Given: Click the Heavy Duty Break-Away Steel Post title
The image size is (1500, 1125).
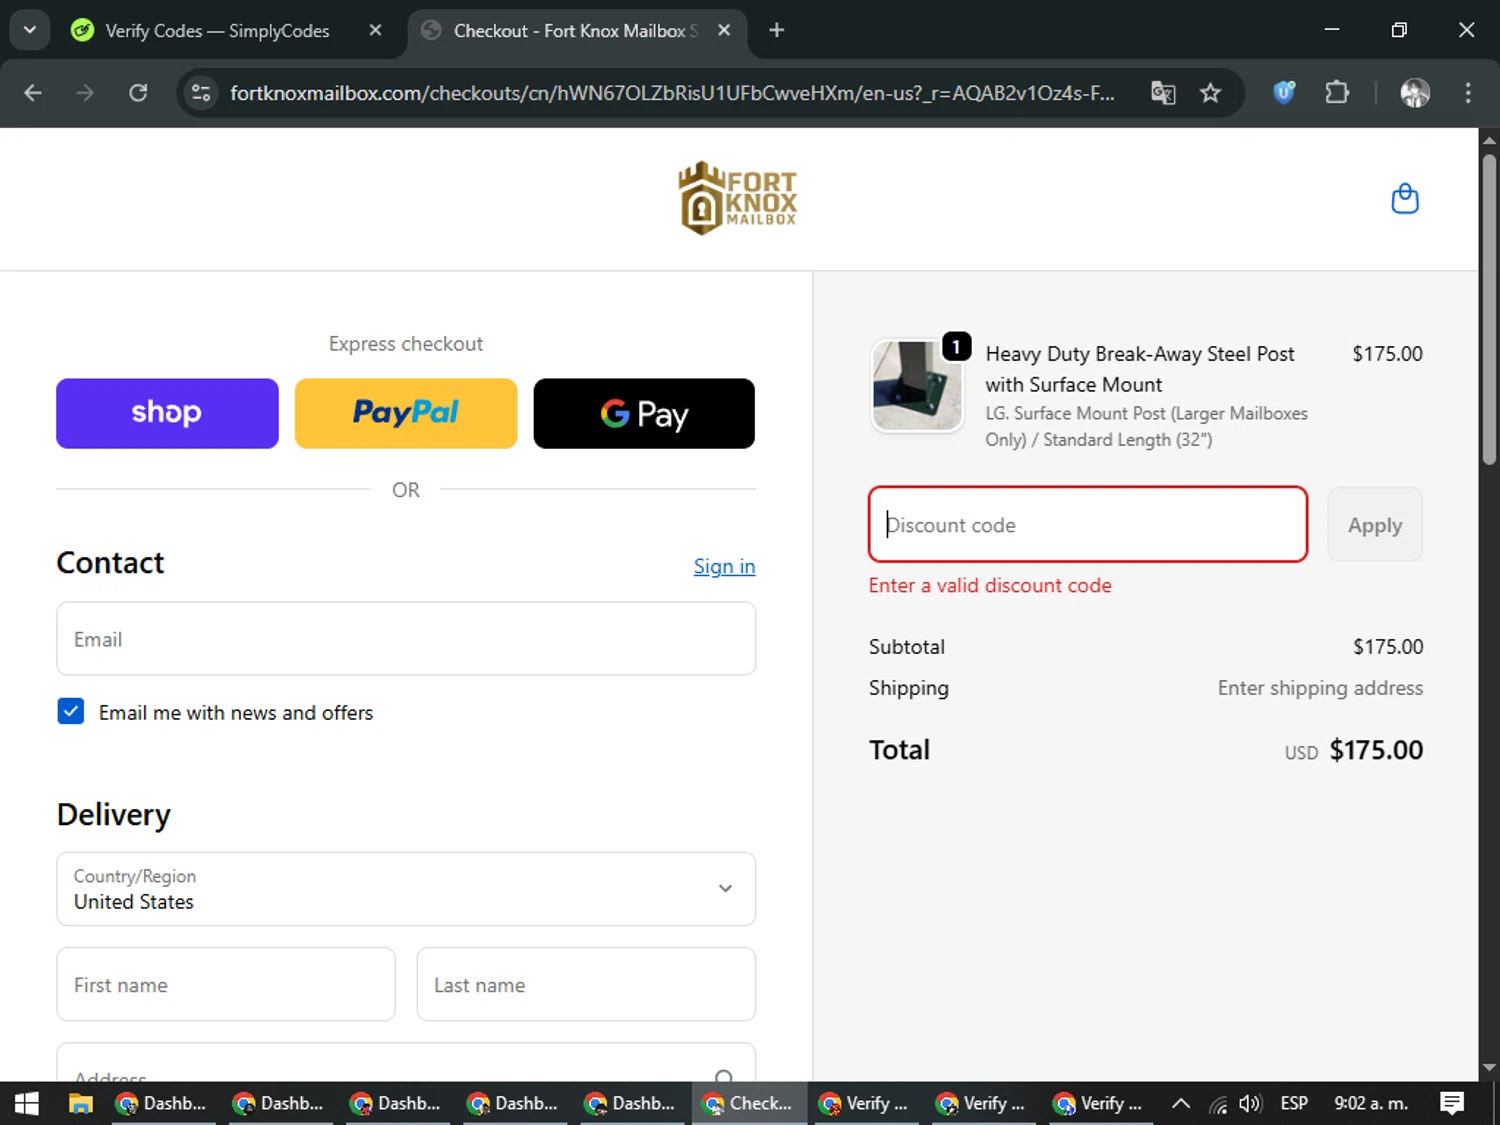Looking at the screenshot, I should (1140, 369).
